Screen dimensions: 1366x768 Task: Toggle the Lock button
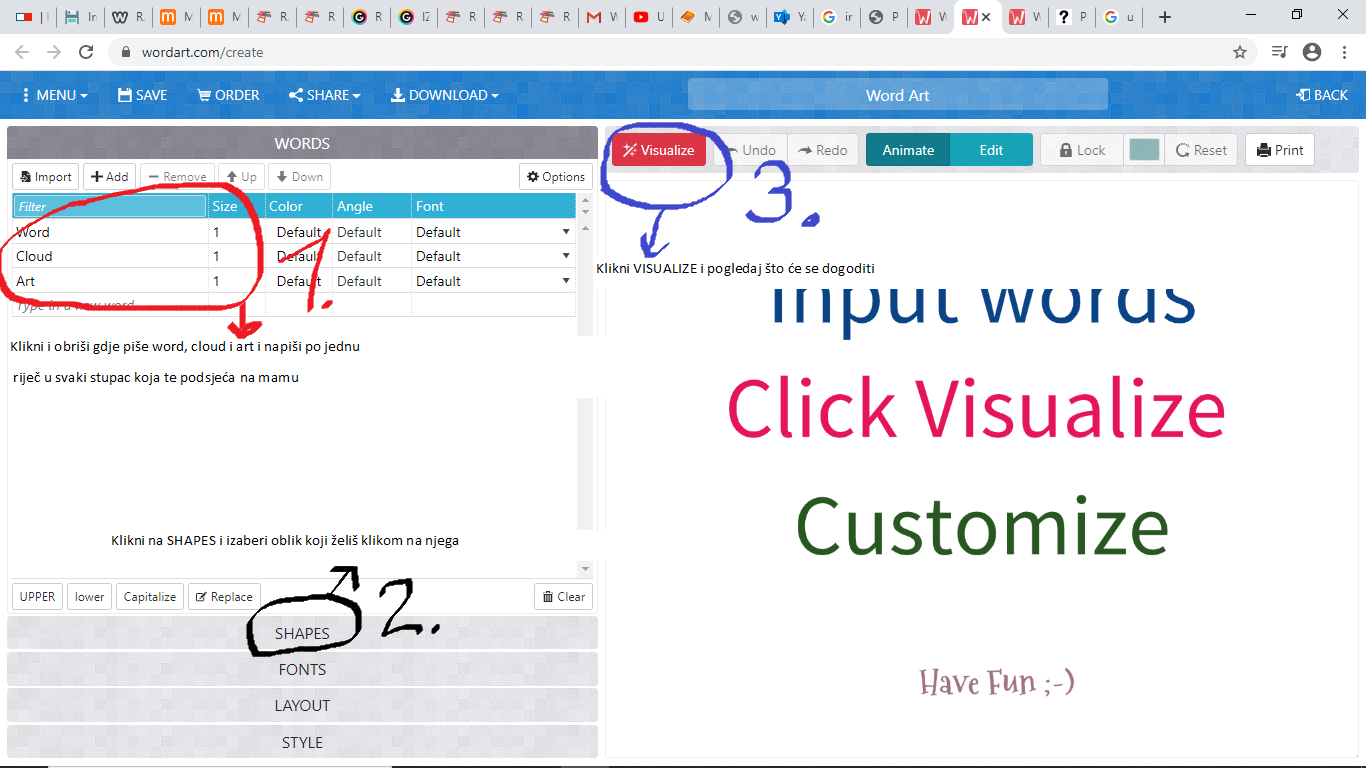(x=1081, y=150)
